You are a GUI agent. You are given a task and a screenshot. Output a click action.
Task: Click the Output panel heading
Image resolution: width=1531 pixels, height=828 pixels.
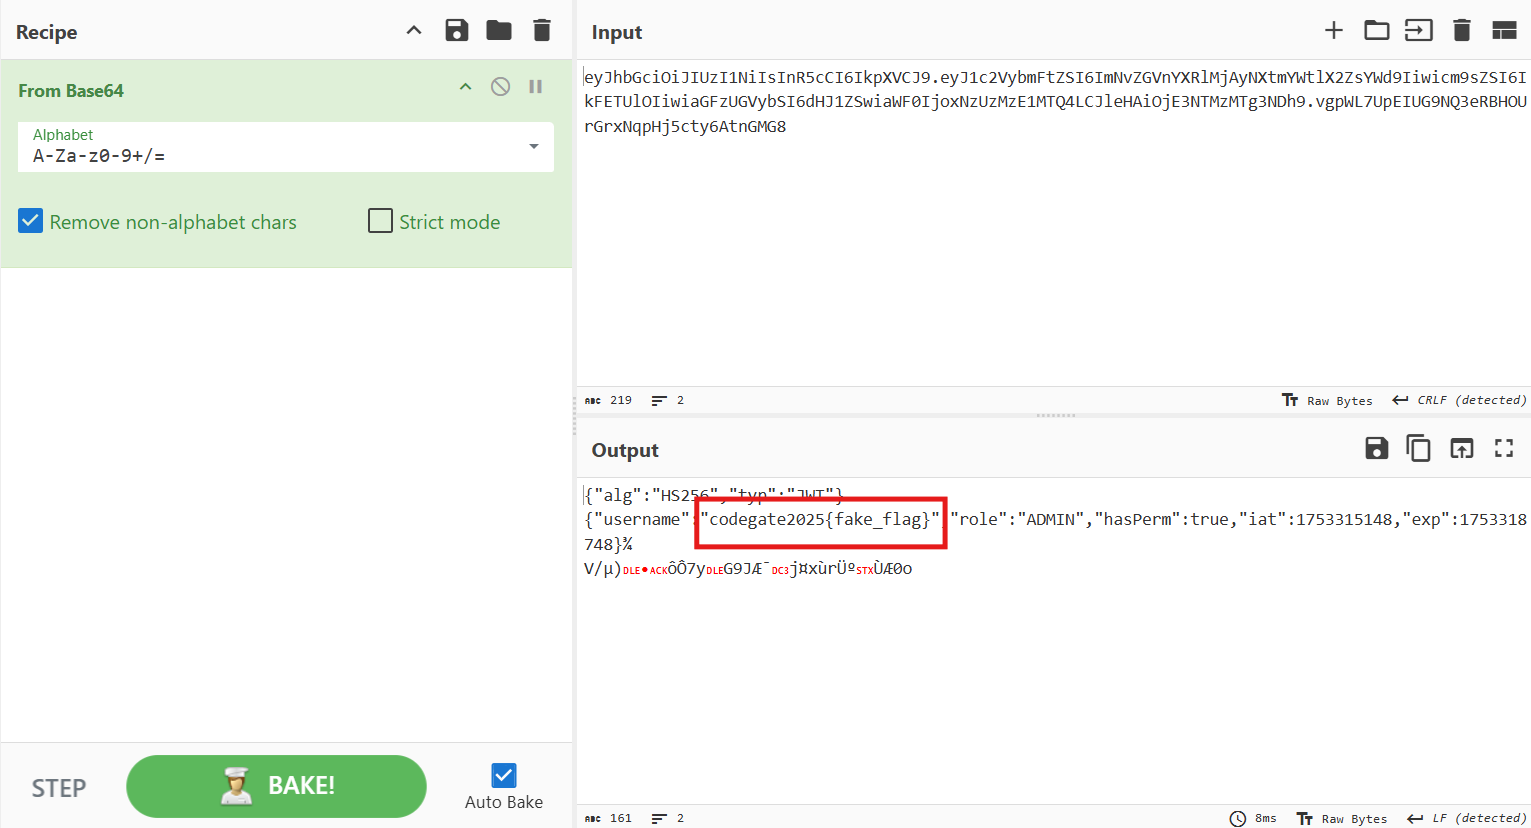pos(625,450)
